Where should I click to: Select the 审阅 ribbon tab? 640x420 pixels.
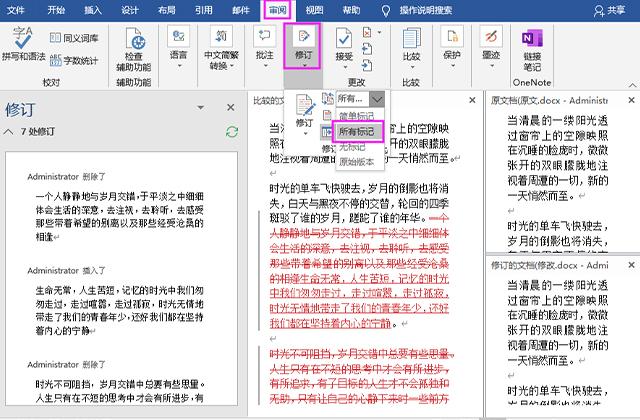click(278, 10)
